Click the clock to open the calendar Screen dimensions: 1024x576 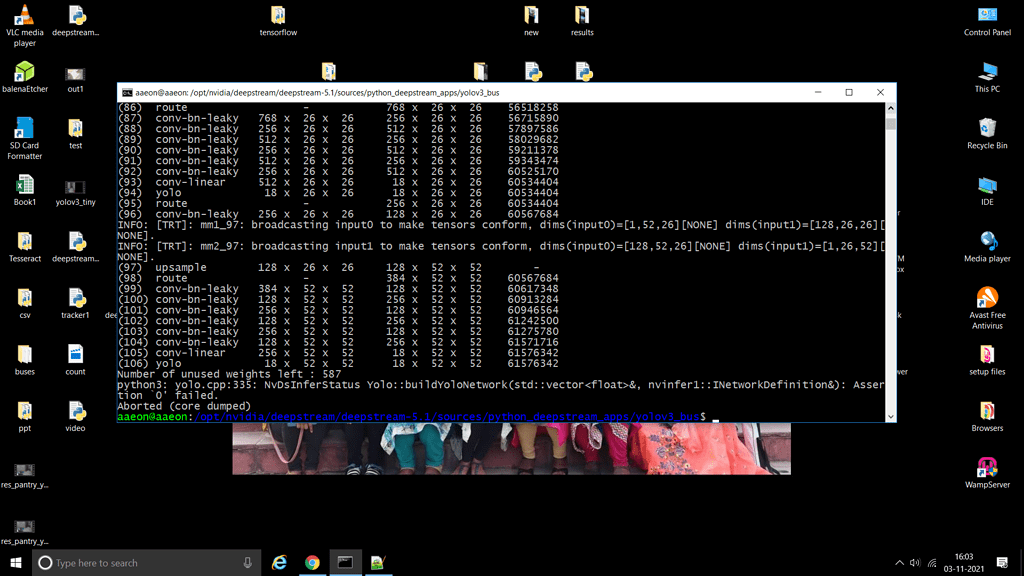962,562
